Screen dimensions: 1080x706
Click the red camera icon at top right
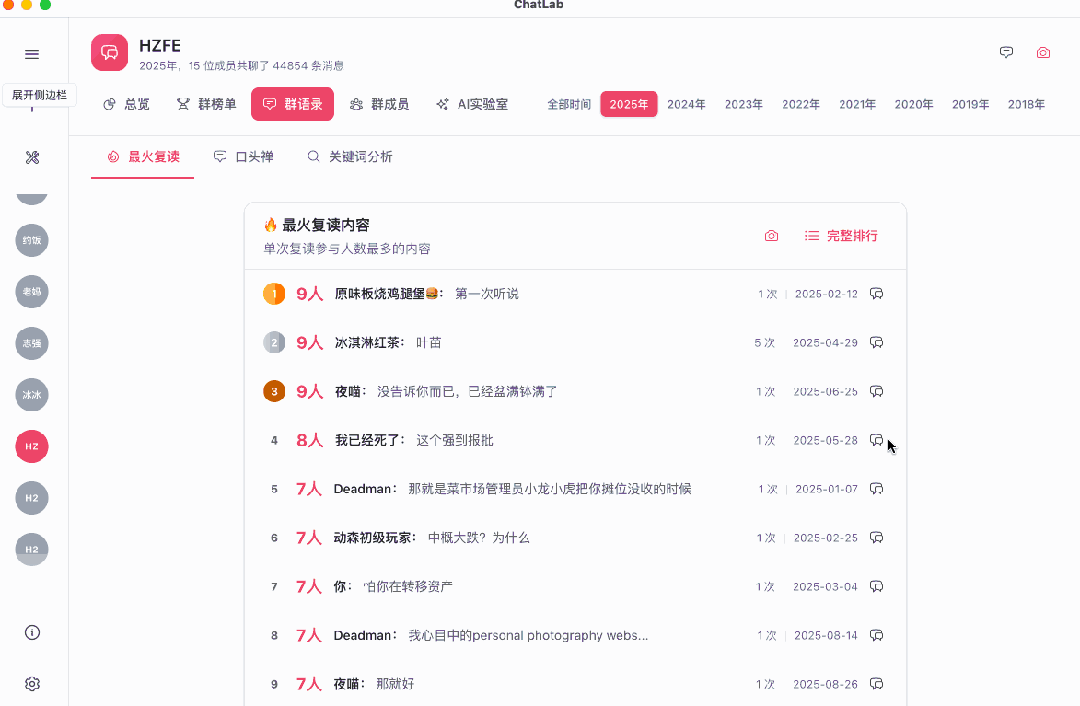point(1043,52)
